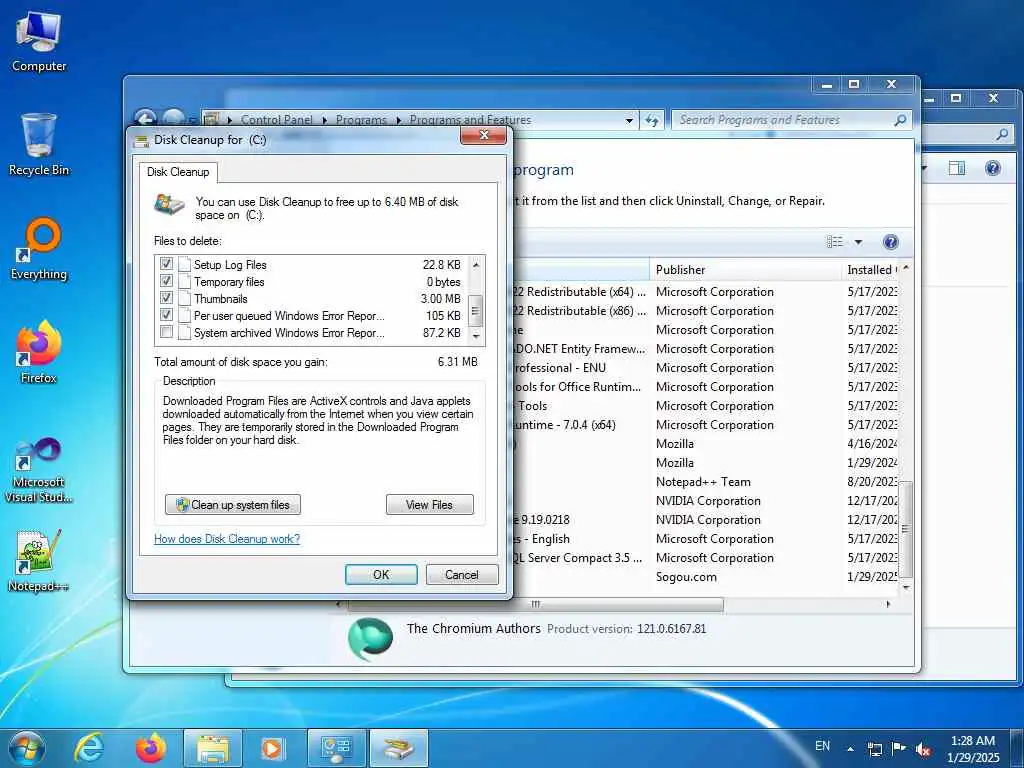Open the Recycle Bin desktop icon
This screenshot has height=768, width=1024.
pos(39,144)
